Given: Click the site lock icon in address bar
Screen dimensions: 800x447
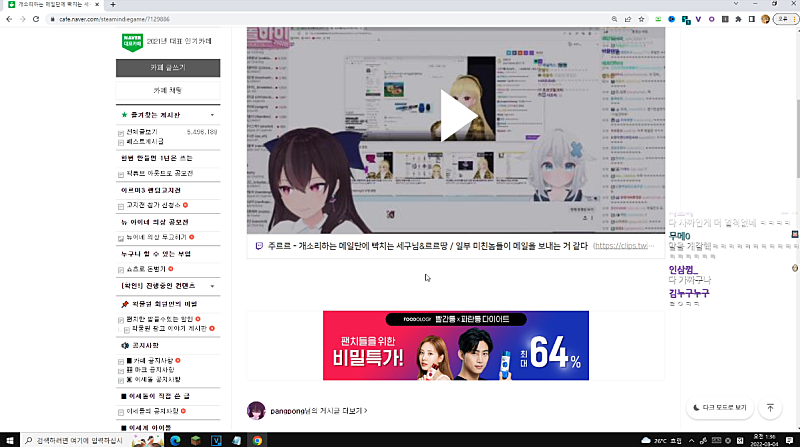Looking at the screenshot, I should [52, 19].
